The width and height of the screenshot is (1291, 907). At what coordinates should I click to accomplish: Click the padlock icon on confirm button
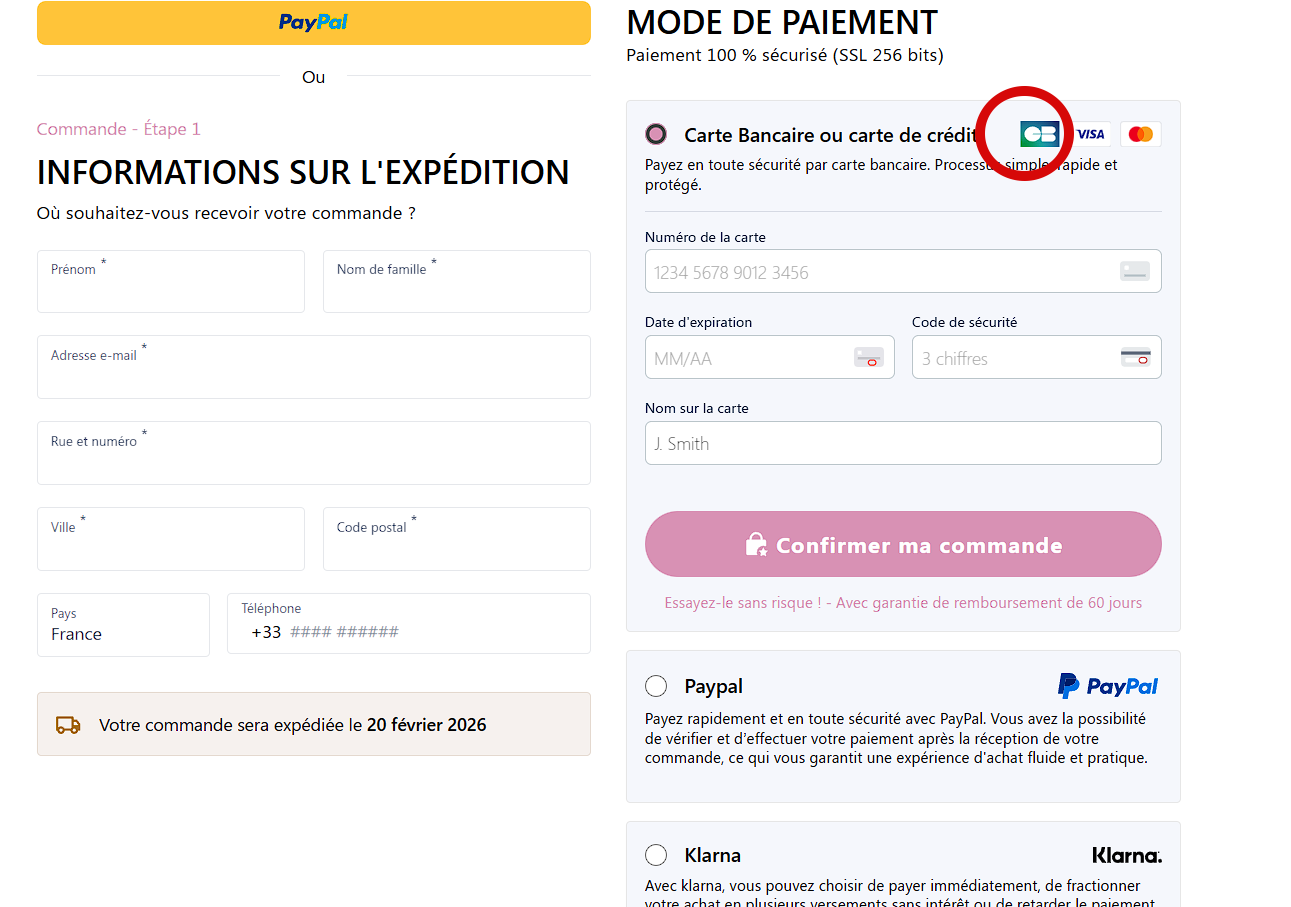pos(757,544)
